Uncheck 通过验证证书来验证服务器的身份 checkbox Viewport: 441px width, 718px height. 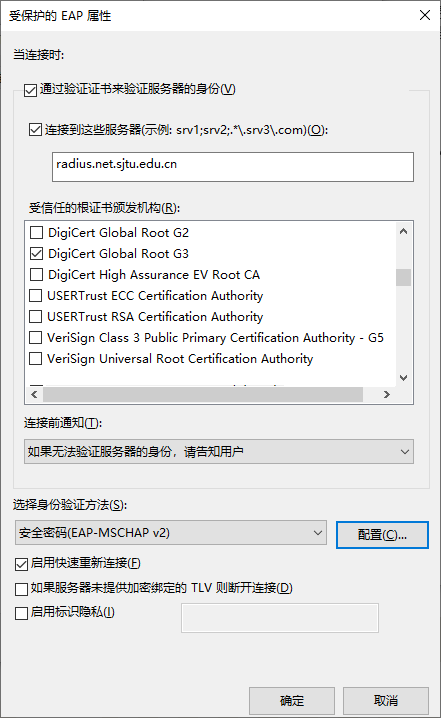31,90
